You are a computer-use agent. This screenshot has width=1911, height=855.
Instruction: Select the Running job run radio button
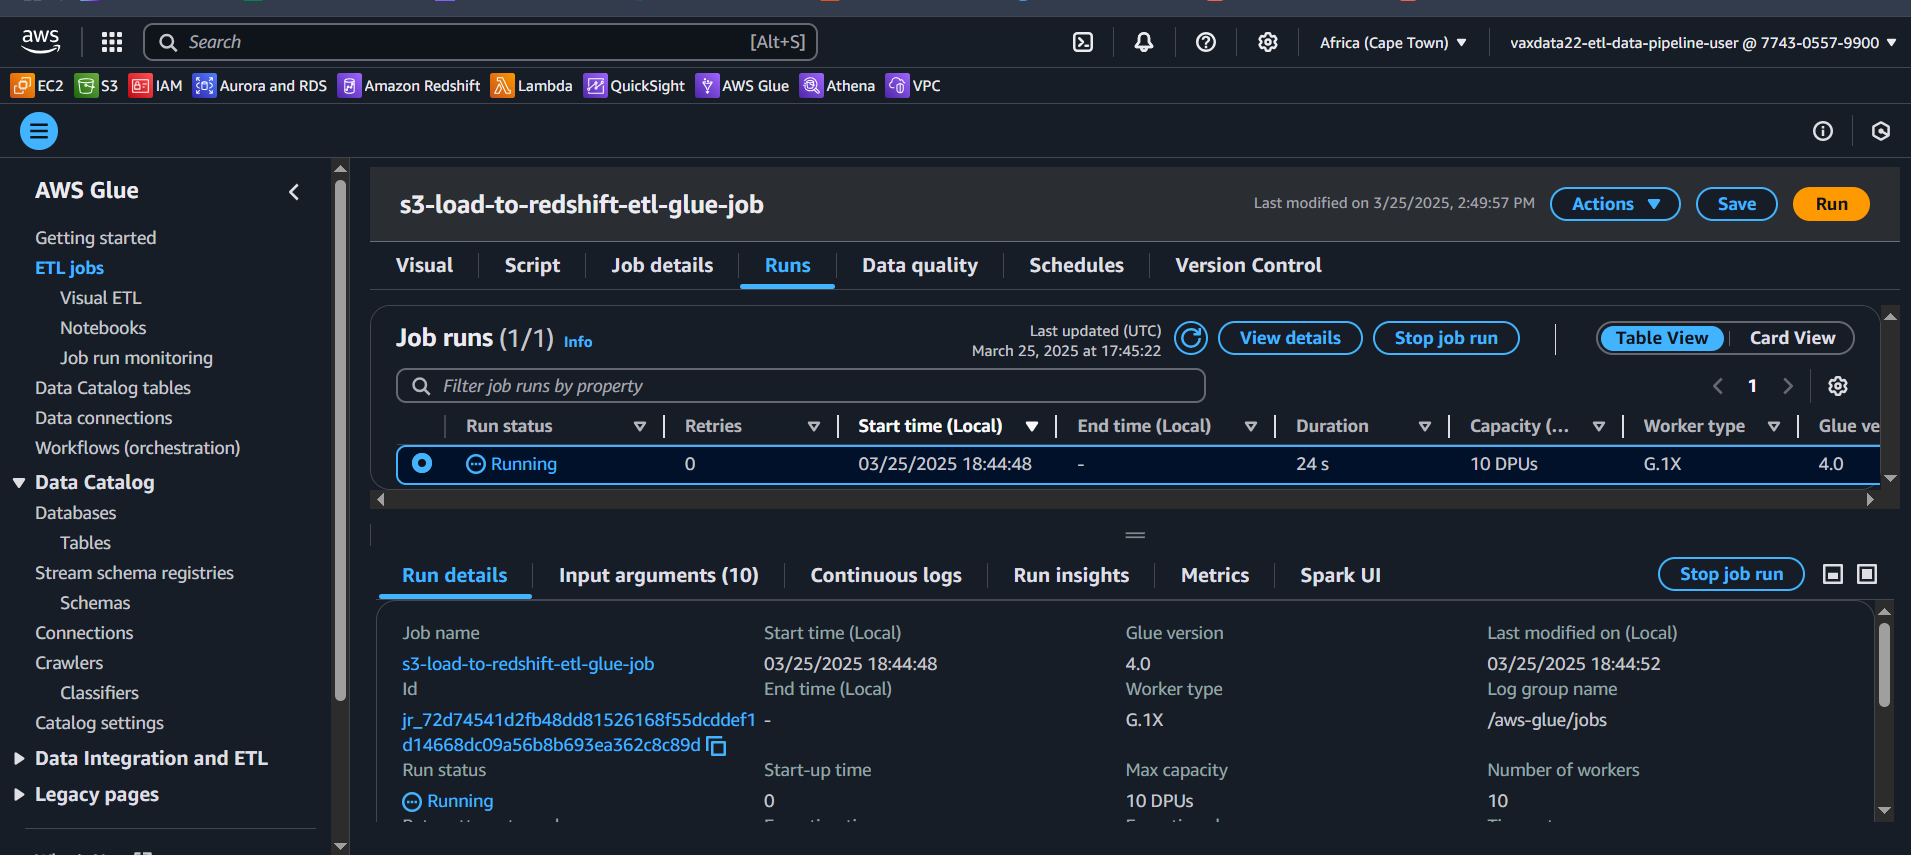point(422,463)
